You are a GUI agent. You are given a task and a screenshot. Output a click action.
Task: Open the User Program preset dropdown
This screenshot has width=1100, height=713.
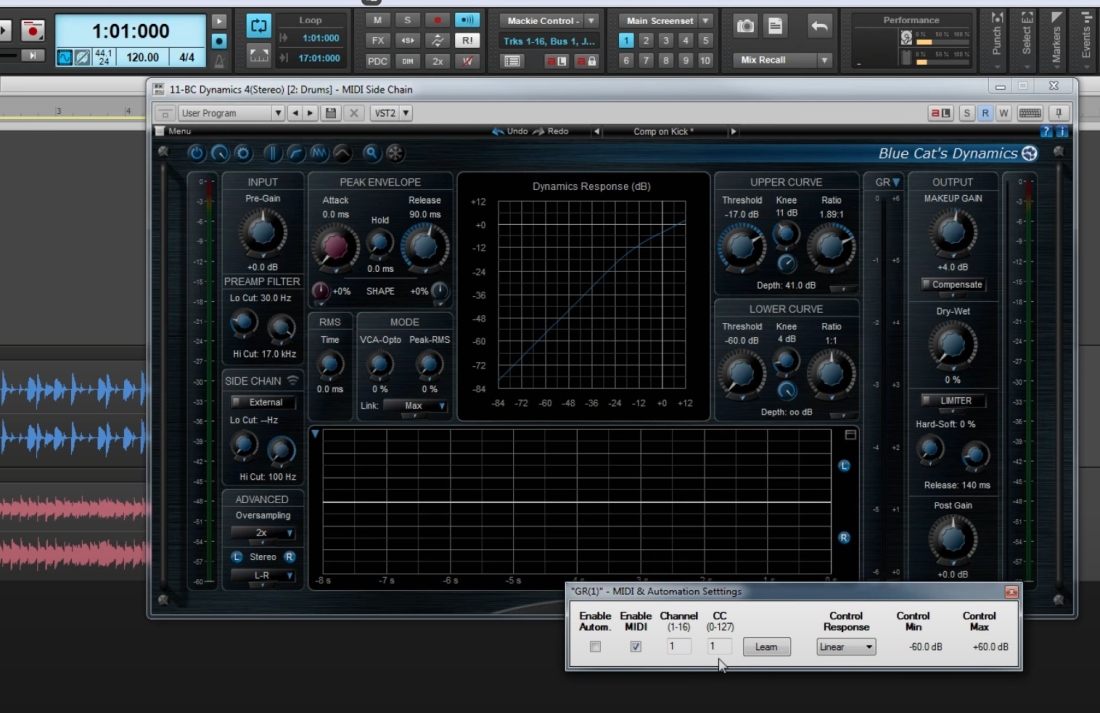pos(231,113)
